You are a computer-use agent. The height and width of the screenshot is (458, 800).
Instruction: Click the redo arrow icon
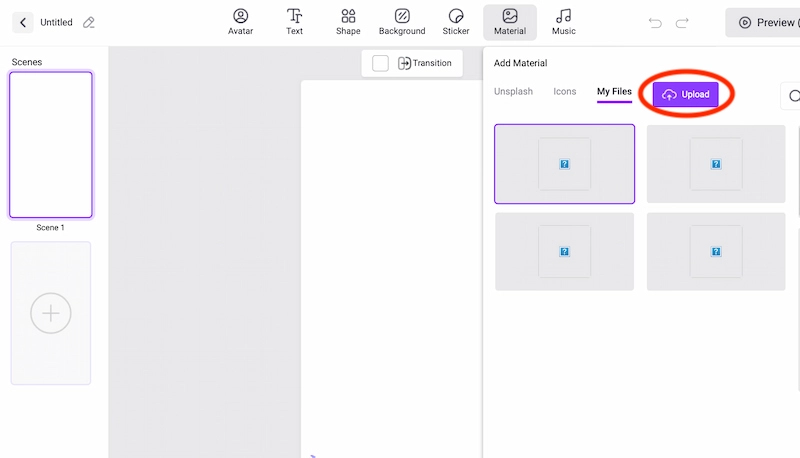(682, 23)
